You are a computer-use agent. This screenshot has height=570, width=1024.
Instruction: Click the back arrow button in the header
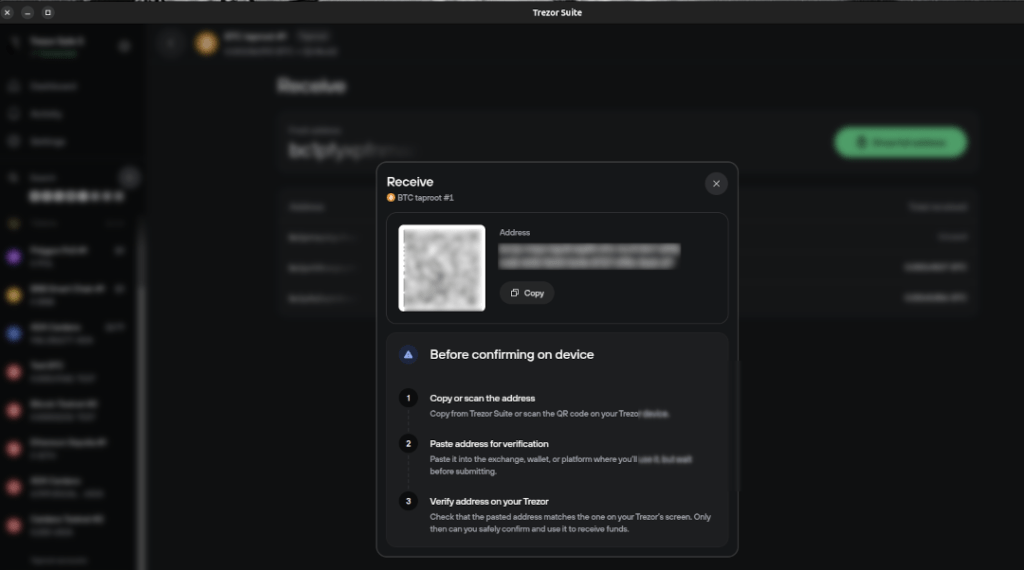point(170,43)
